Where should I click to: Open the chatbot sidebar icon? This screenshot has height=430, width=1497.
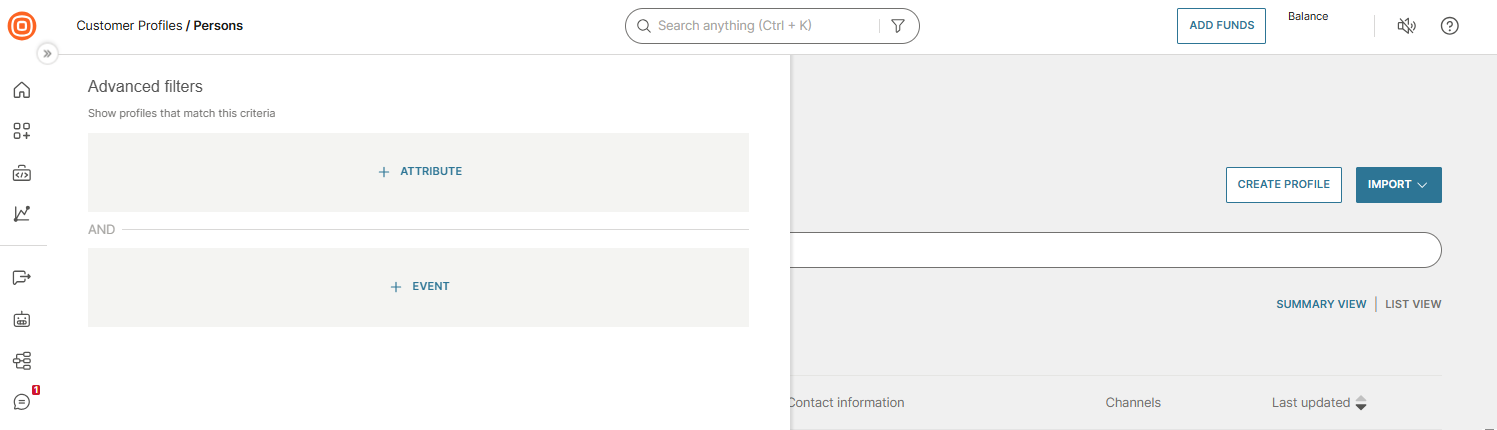click(22, 320)
